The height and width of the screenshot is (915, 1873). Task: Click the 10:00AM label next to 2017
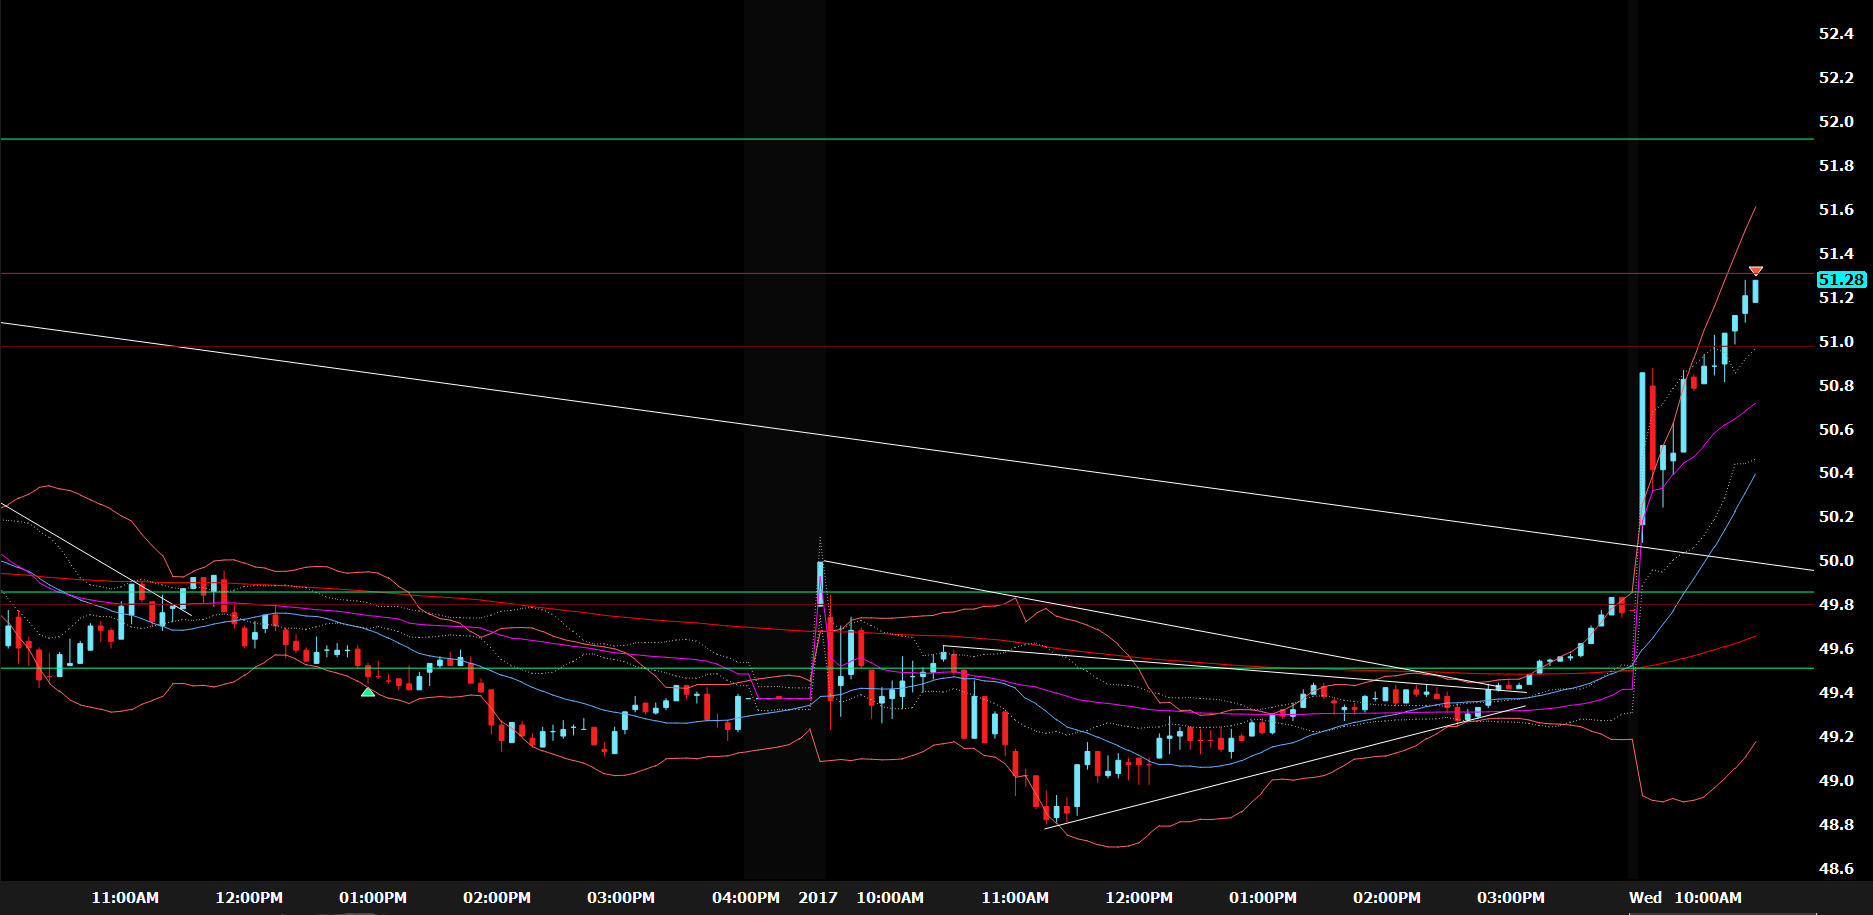coord(890,898)
